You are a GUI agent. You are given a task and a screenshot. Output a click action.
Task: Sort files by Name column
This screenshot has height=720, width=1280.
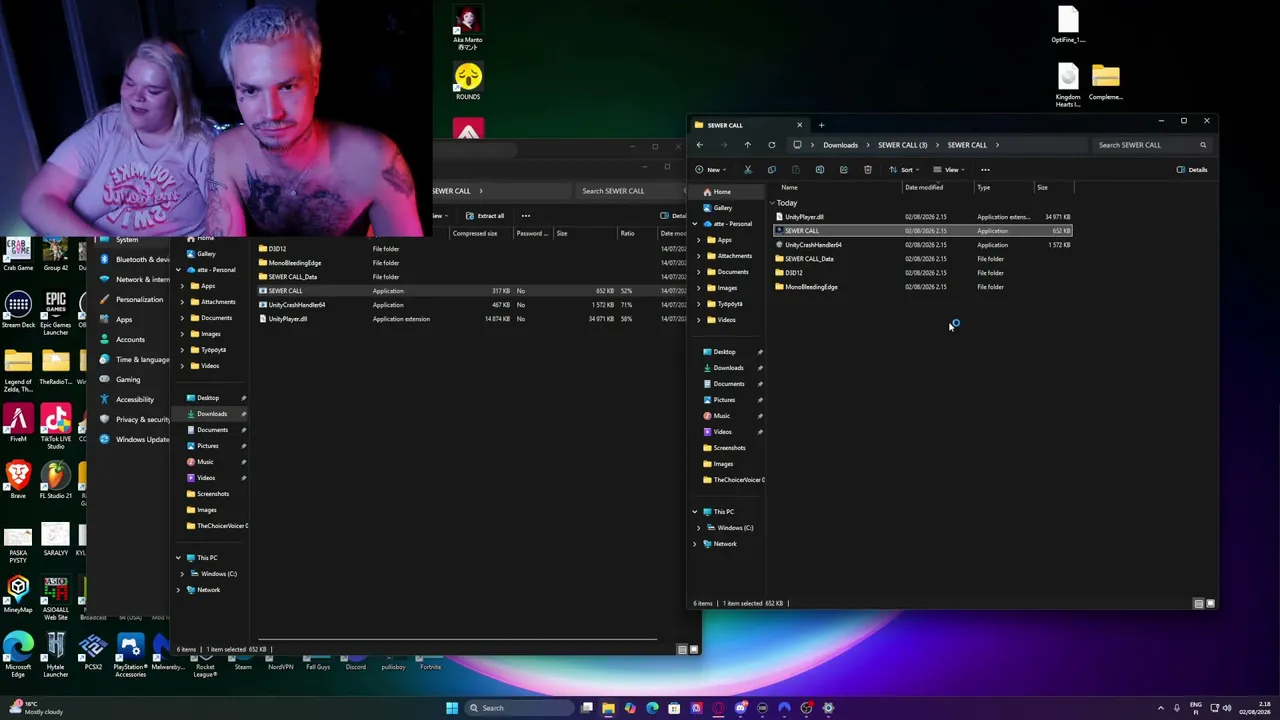click(x=789, y=188)
